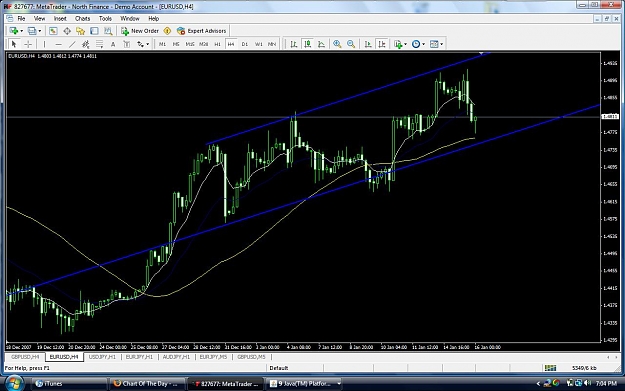The height and width of the screenshot is (391, 625).
Task: Open the periodicity clock icon
Action: point(416,44)
